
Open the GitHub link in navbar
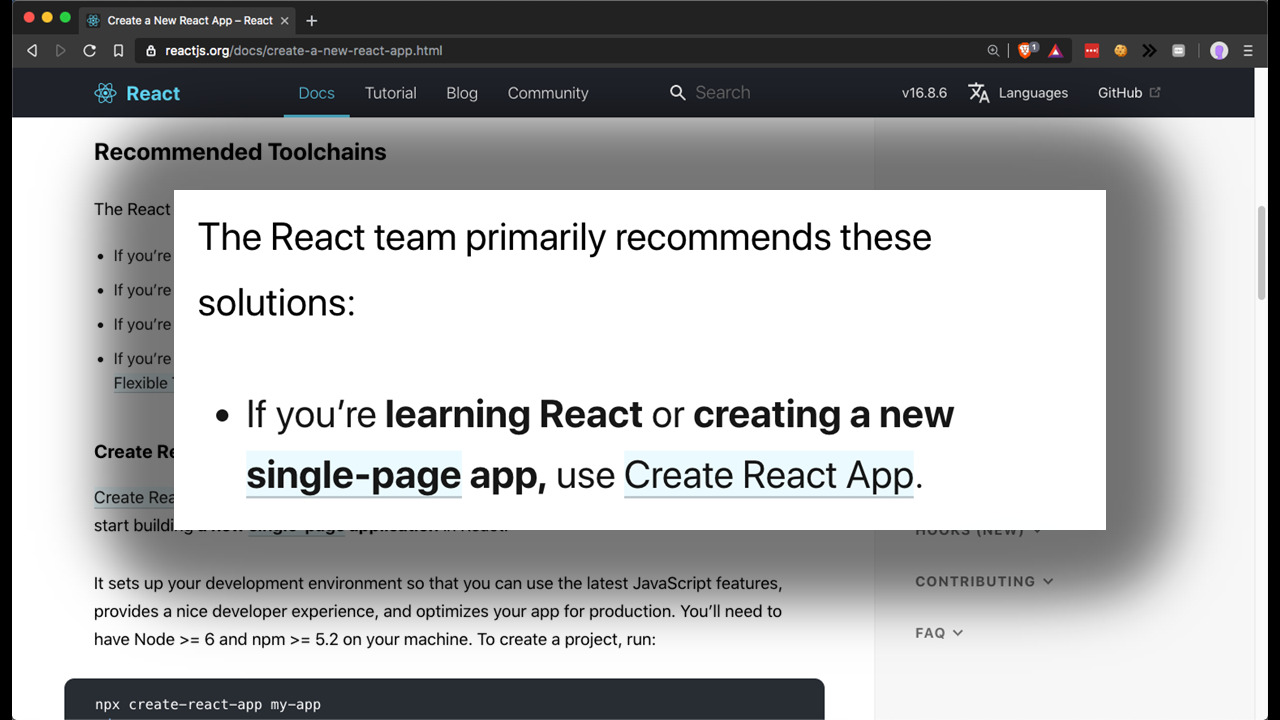[x=1120, y=93]
